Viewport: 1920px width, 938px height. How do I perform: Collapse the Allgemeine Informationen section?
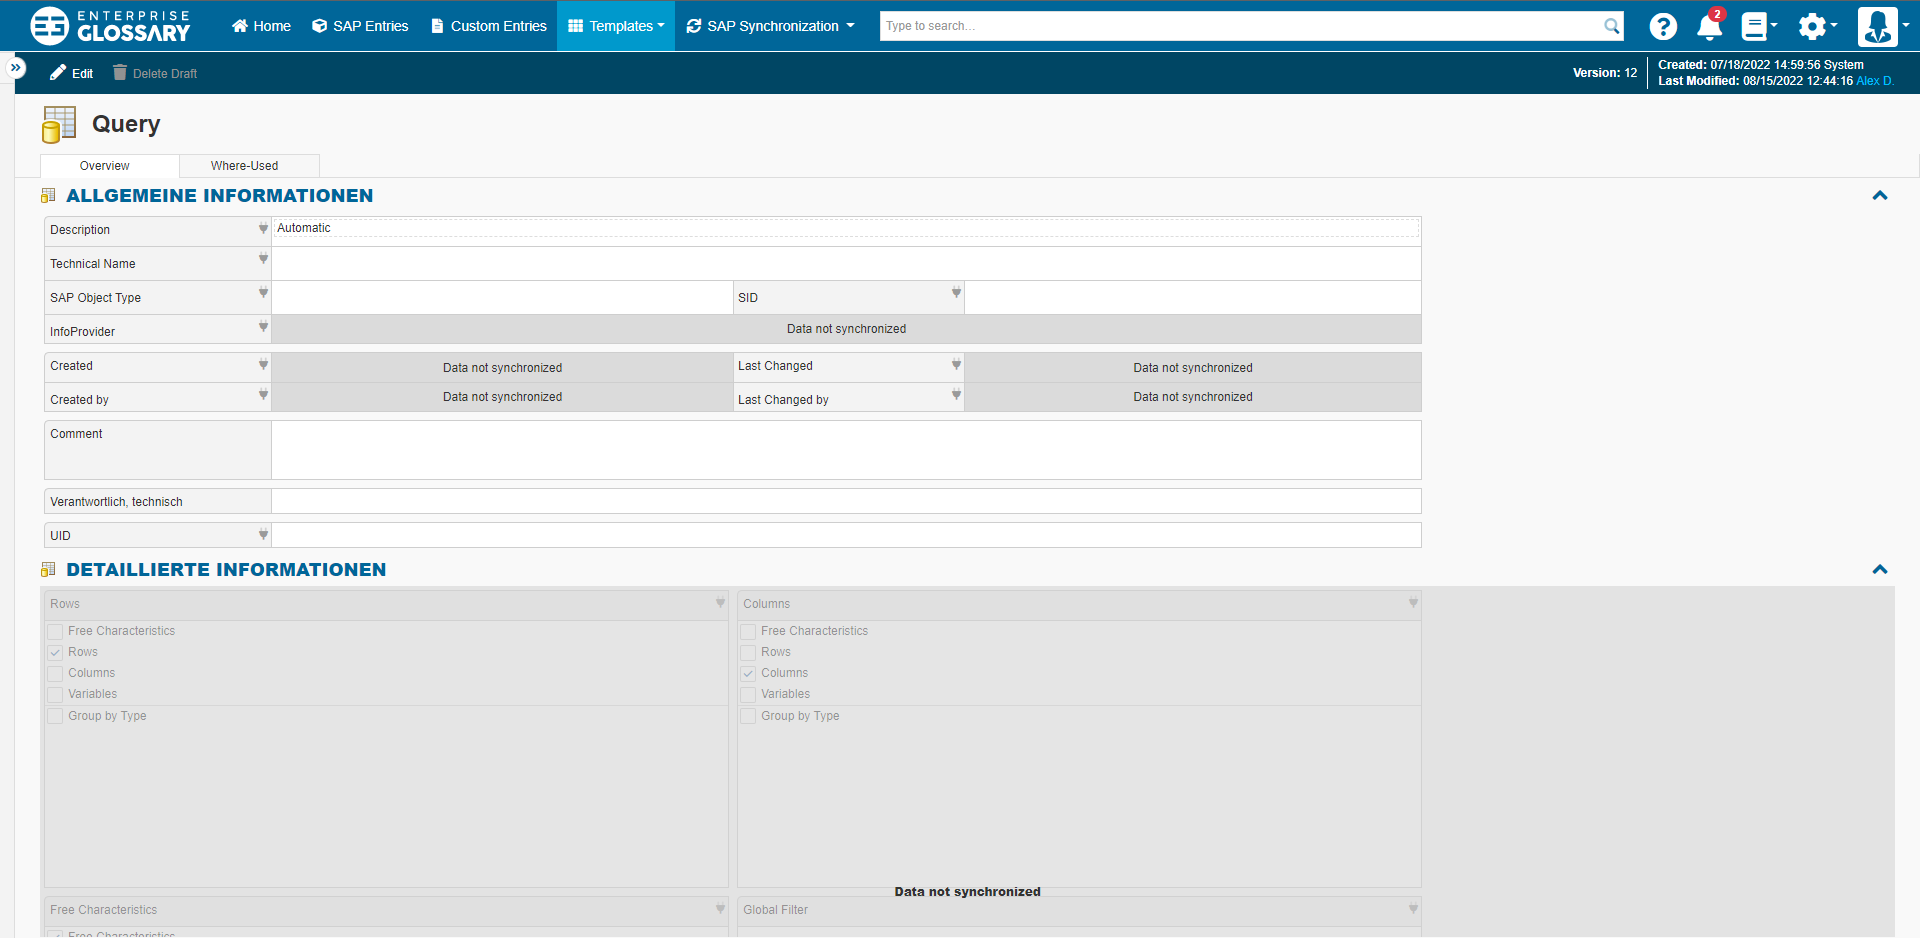1879,196
